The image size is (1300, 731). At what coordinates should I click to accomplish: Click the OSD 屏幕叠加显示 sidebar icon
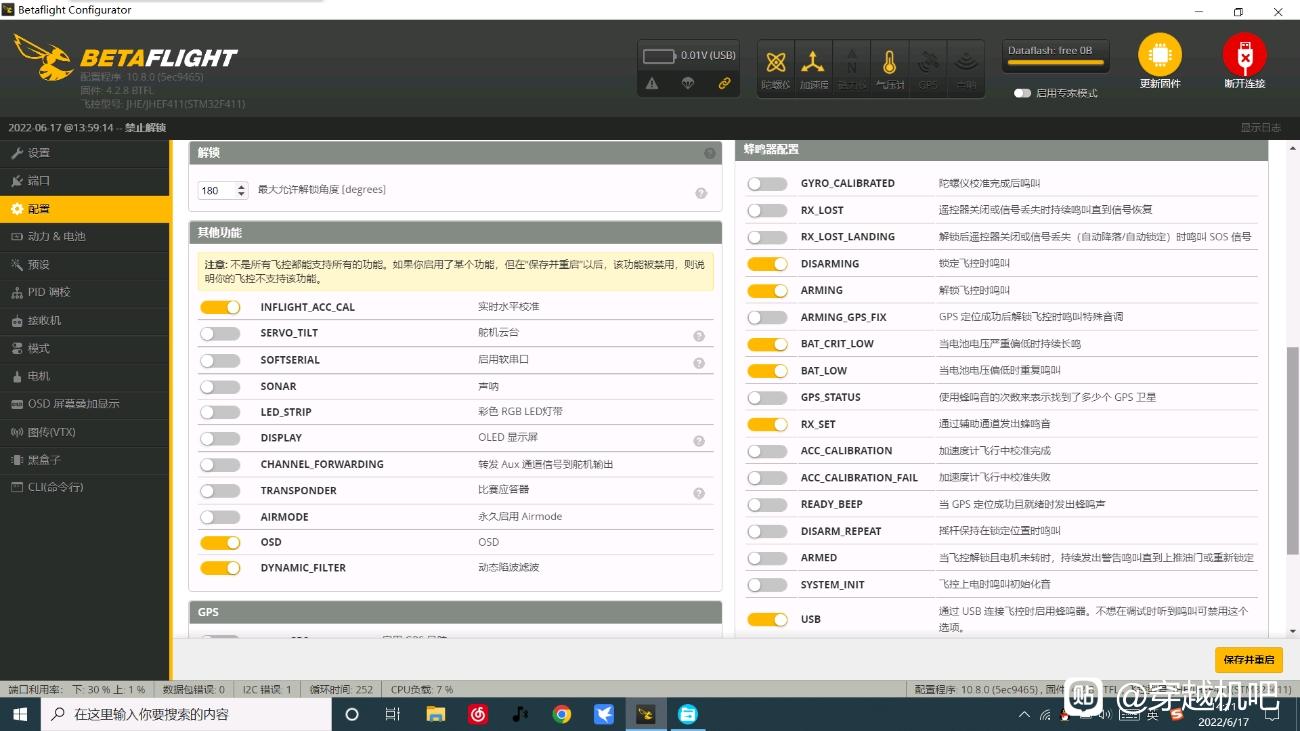(17, 404)
